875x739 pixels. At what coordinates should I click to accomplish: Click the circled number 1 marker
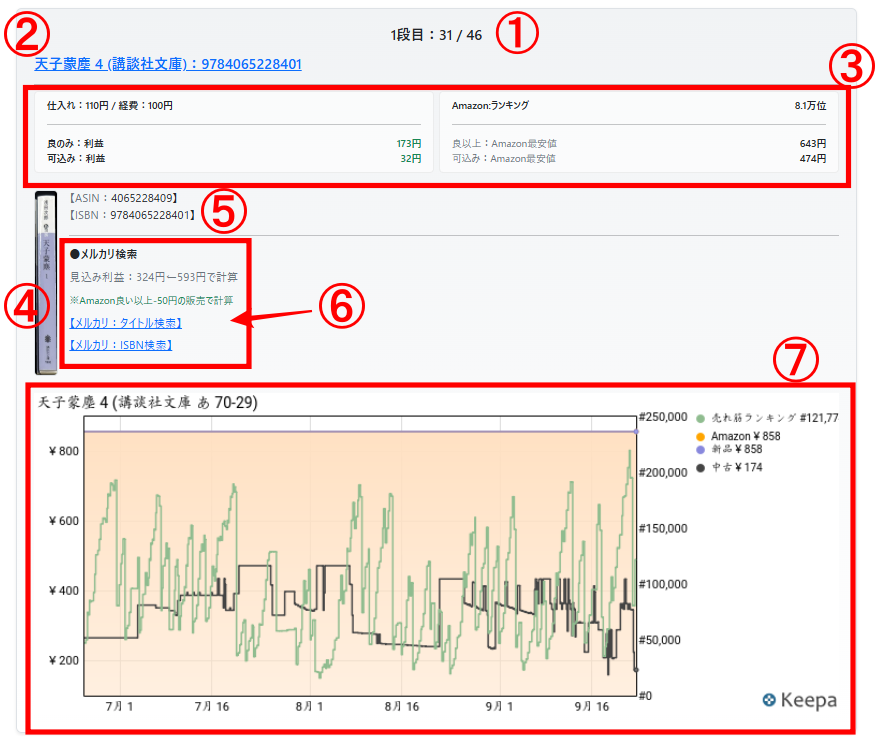tap(519, 36)
